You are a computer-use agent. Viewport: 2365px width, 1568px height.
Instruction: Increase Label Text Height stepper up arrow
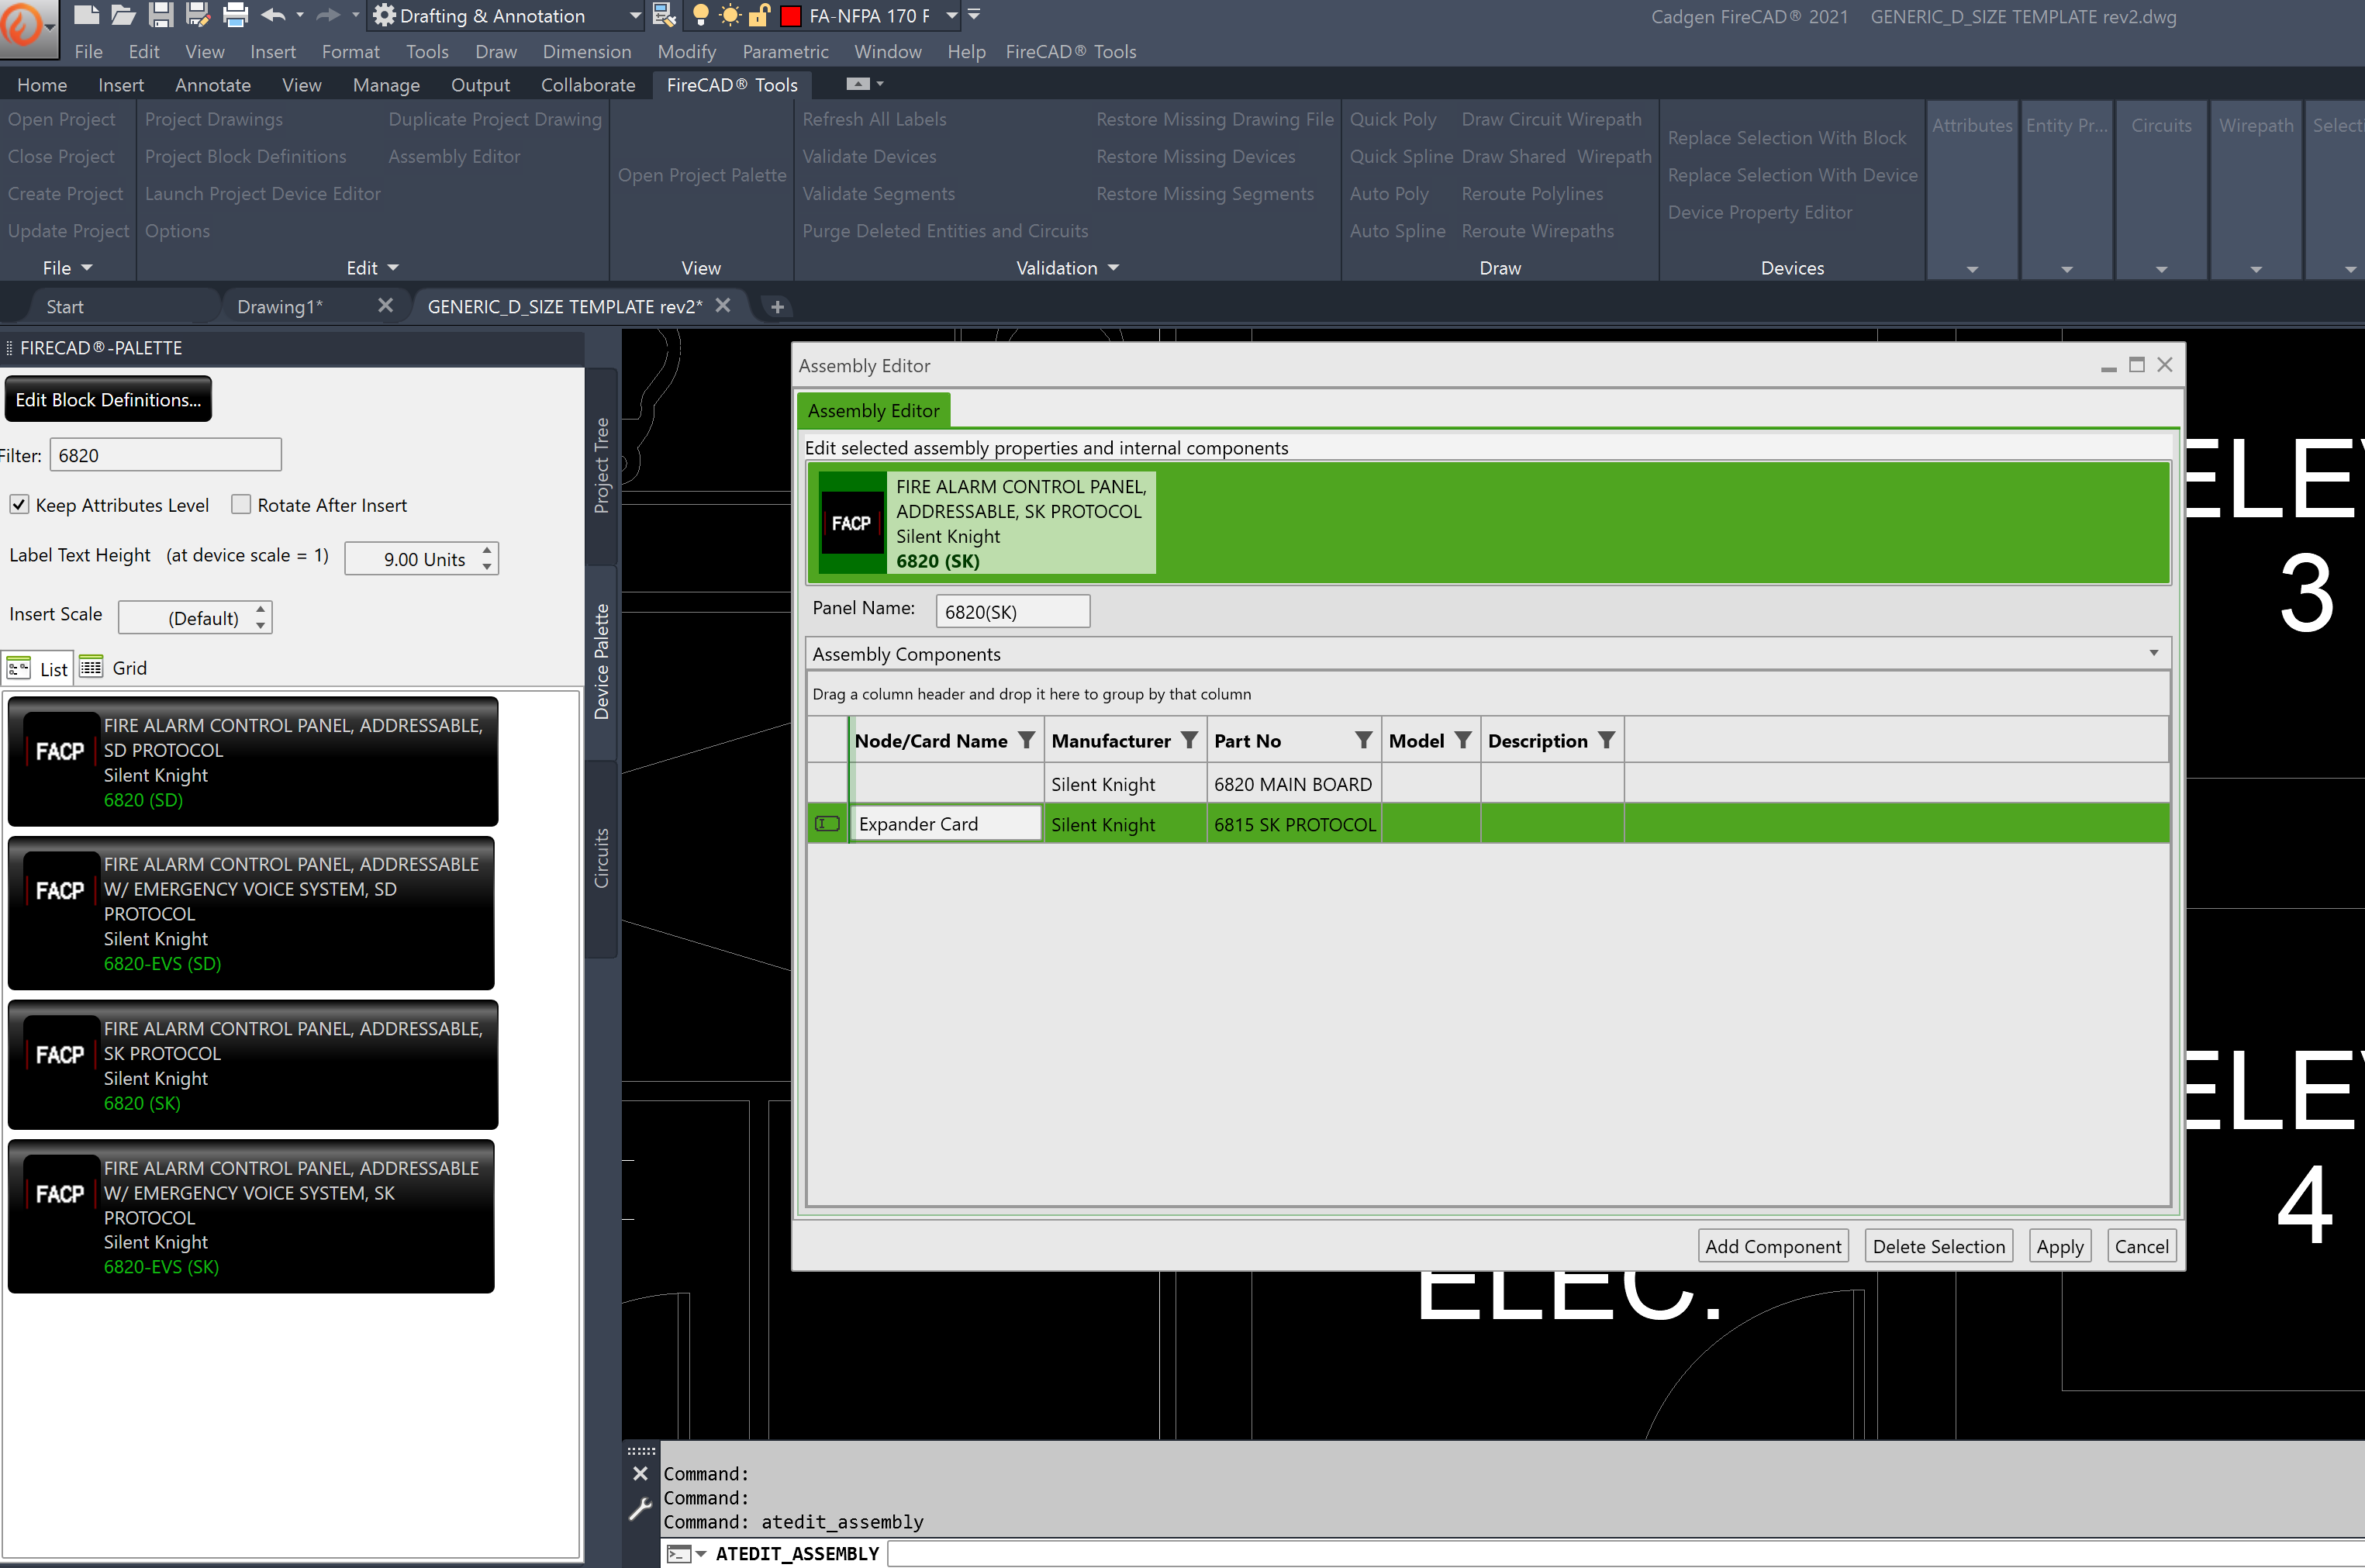(487, 549)
